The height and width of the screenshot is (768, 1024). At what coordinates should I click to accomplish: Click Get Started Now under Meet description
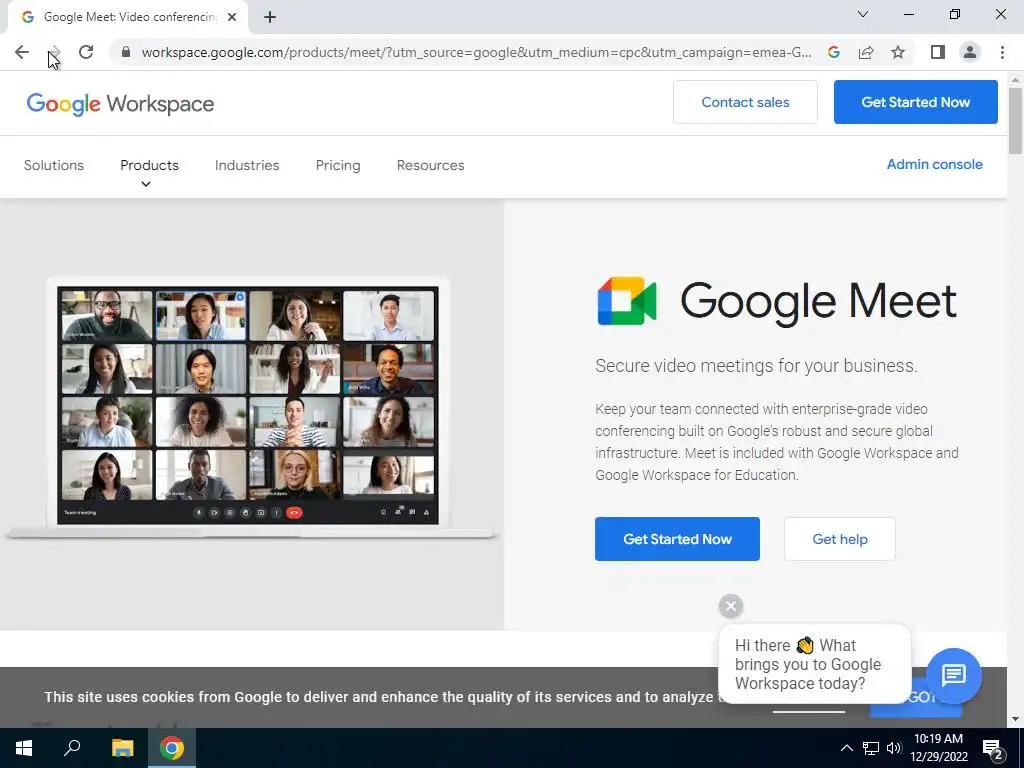point(677,539)
